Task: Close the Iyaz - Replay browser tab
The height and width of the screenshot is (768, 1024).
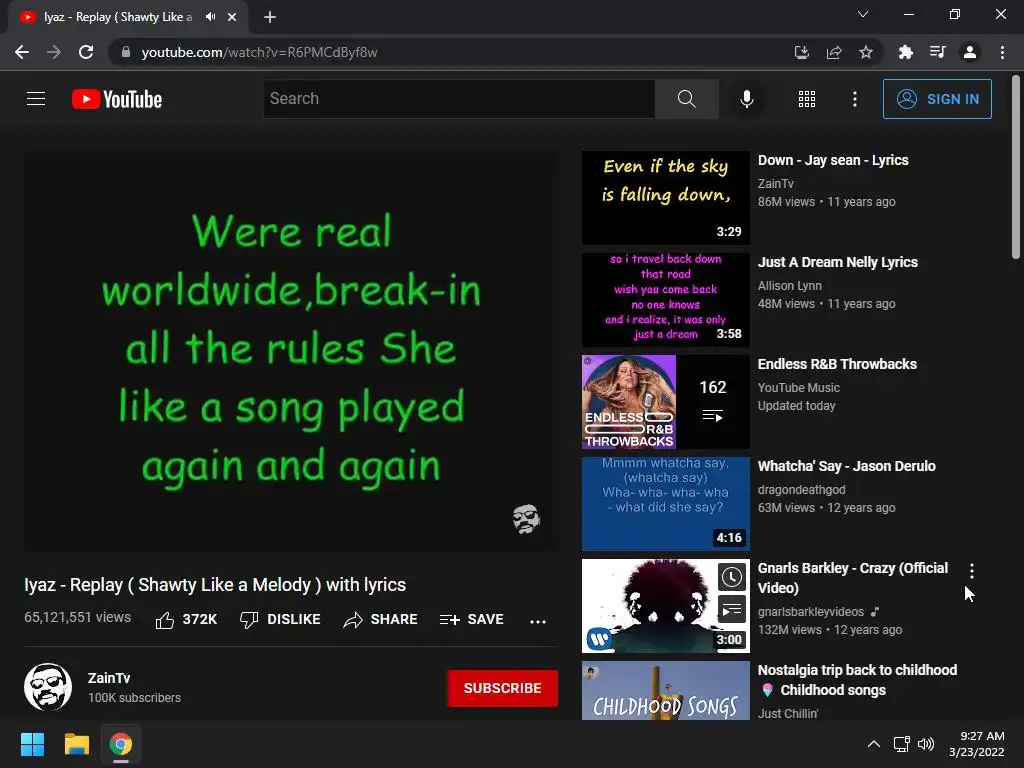Action: click(232, 17)
